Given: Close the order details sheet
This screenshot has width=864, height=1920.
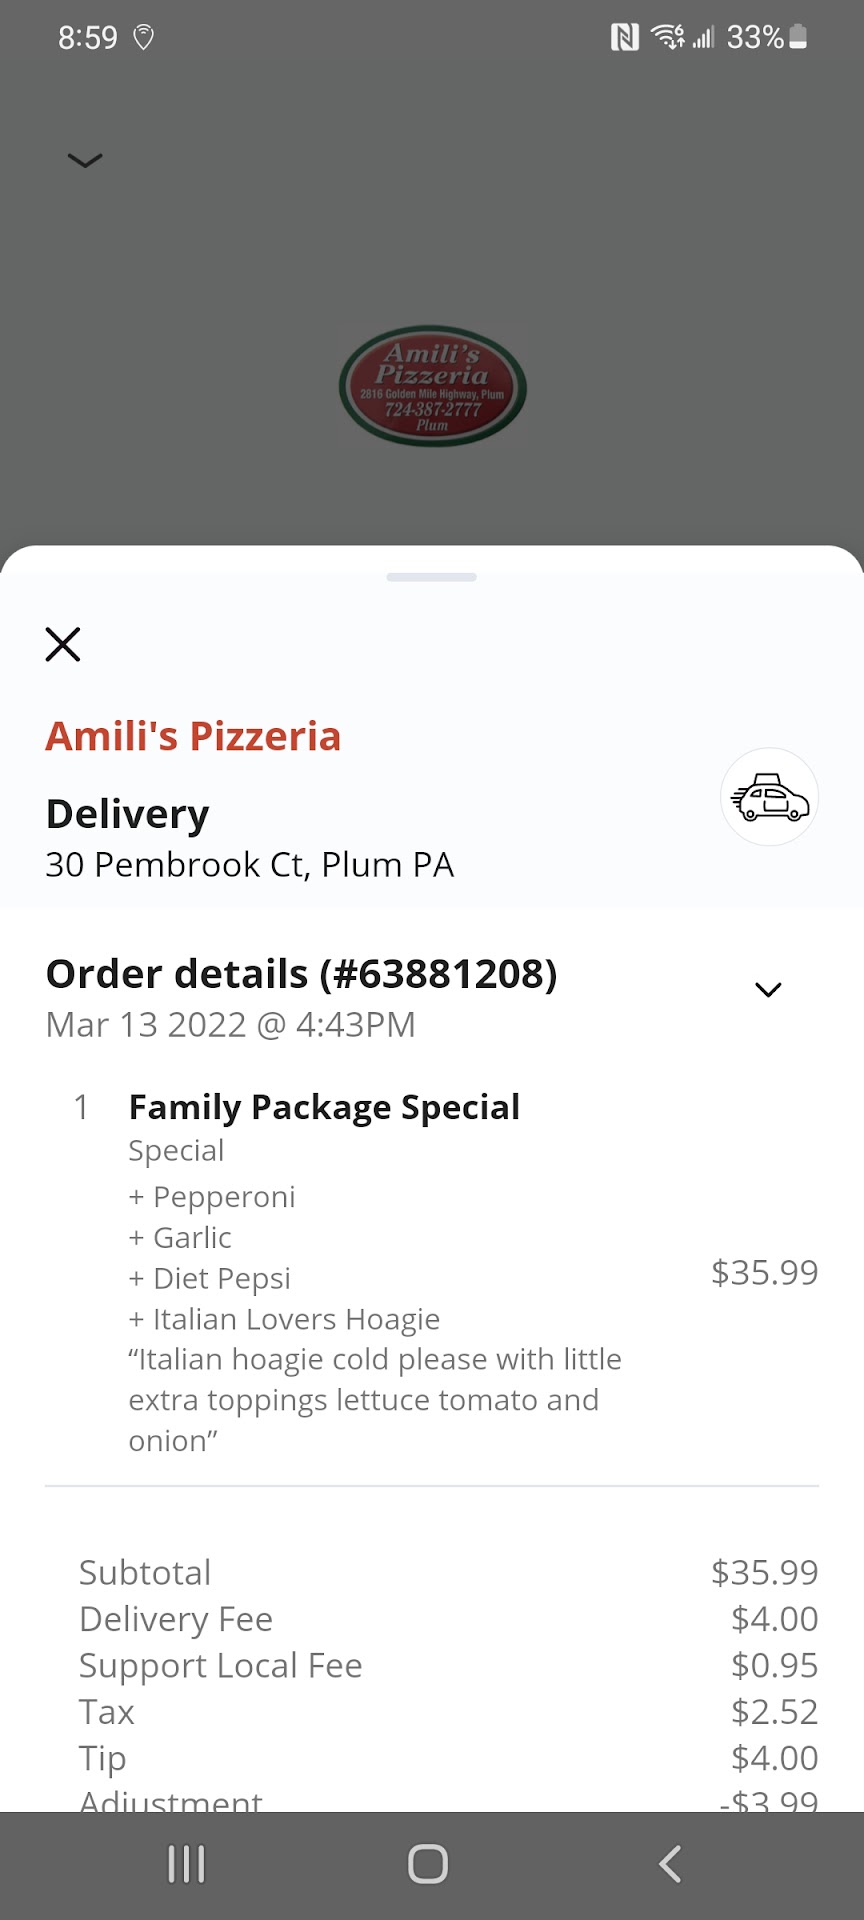Looking at the screenshot, I should click(63, 645).
